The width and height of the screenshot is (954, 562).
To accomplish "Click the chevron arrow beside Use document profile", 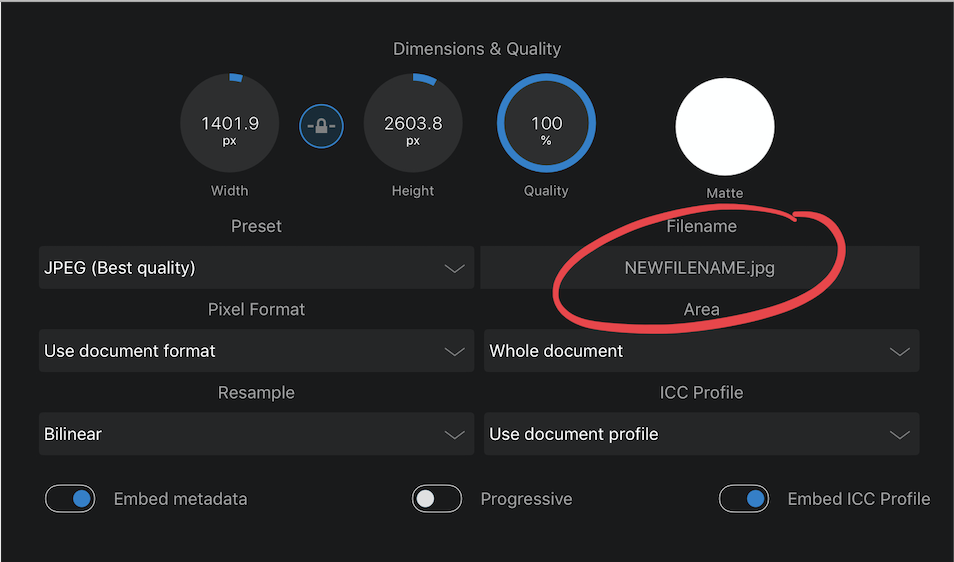I will pyautogui.click(x=899, y=435).
